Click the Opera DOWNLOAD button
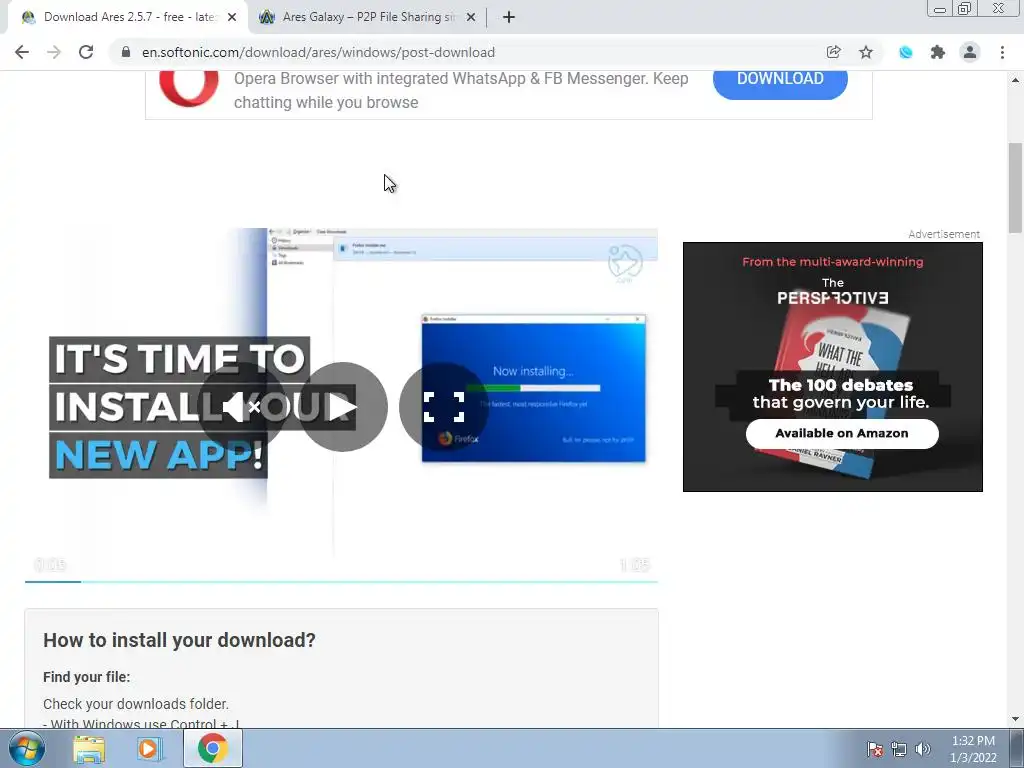The width and height of the screenshot is (1024, 768). point(780,80)
